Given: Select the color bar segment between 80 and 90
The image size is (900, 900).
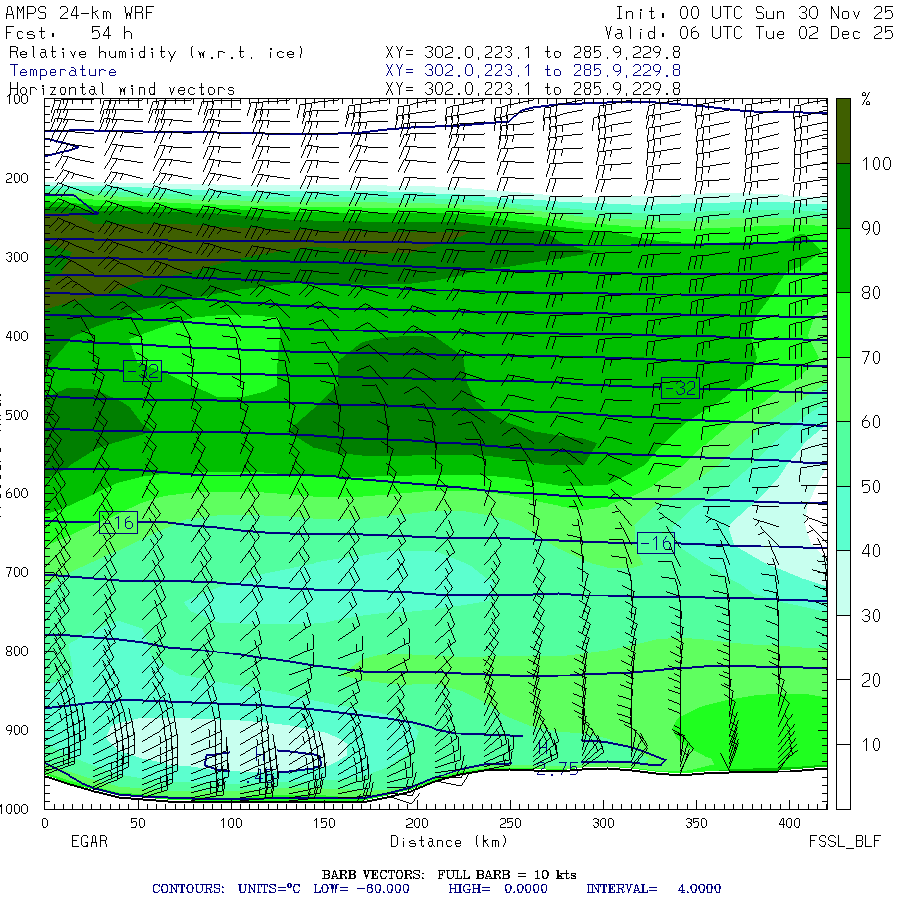Looking at the screenshot, I should coord(843,259).
